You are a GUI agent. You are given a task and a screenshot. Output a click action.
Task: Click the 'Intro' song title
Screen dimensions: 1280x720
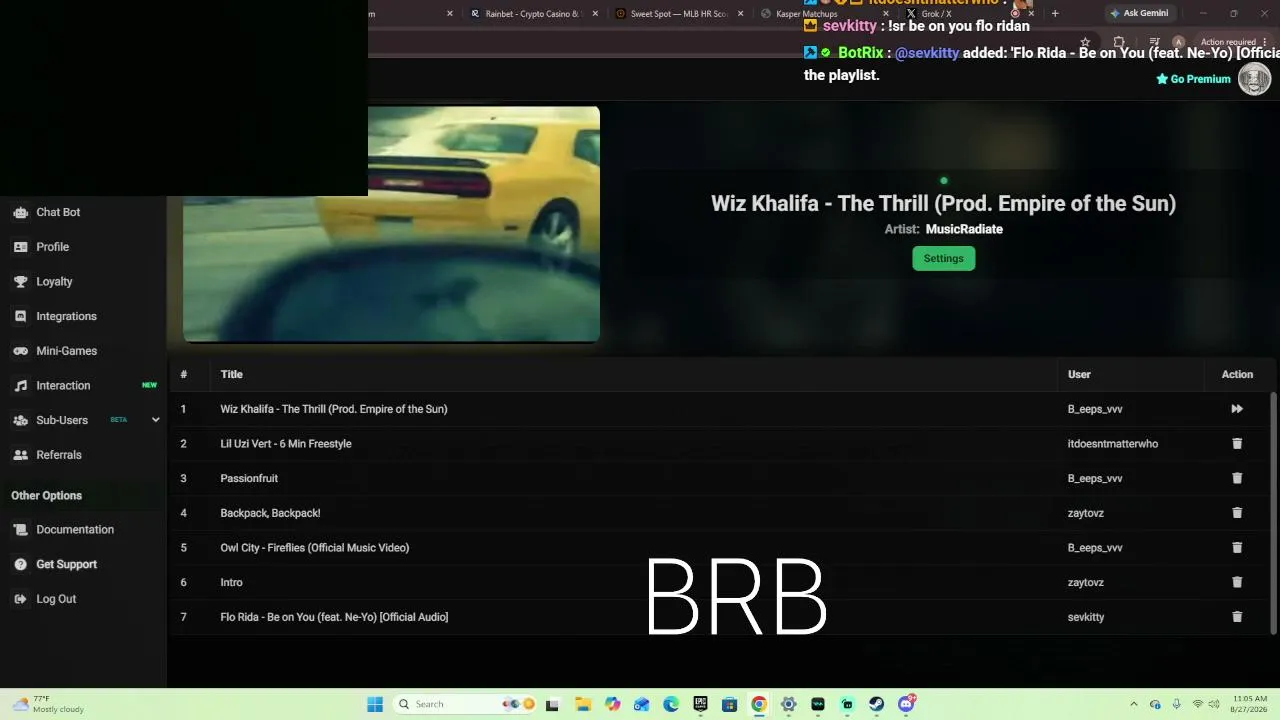point(231,582)
